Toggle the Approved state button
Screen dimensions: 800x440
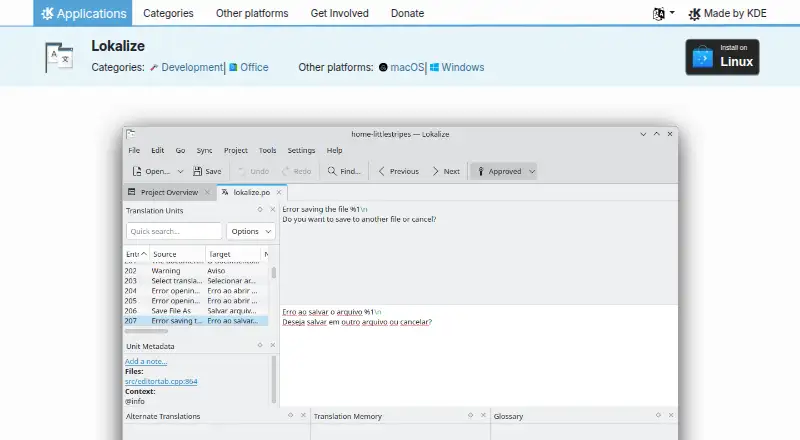tap(499, 172)
